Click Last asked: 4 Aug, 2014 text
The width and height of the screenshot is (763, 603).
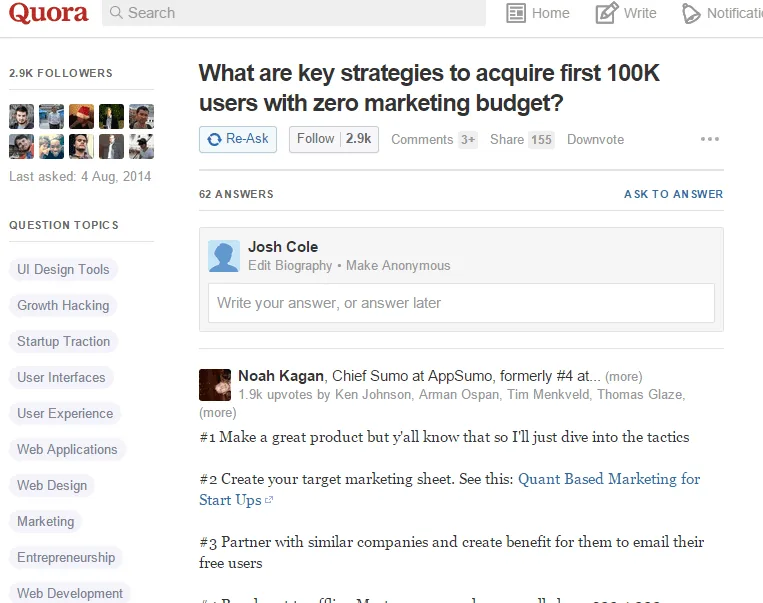80,176
